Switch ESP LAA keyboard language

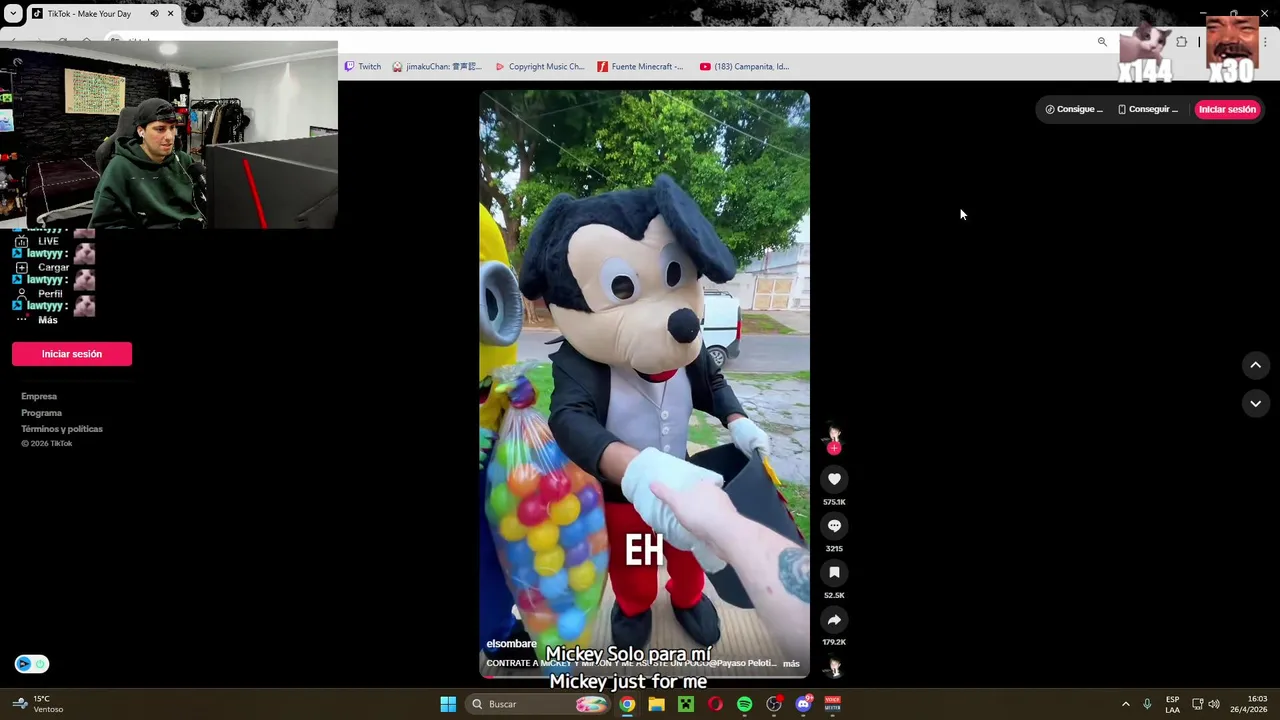click(x=1172, y=704)
